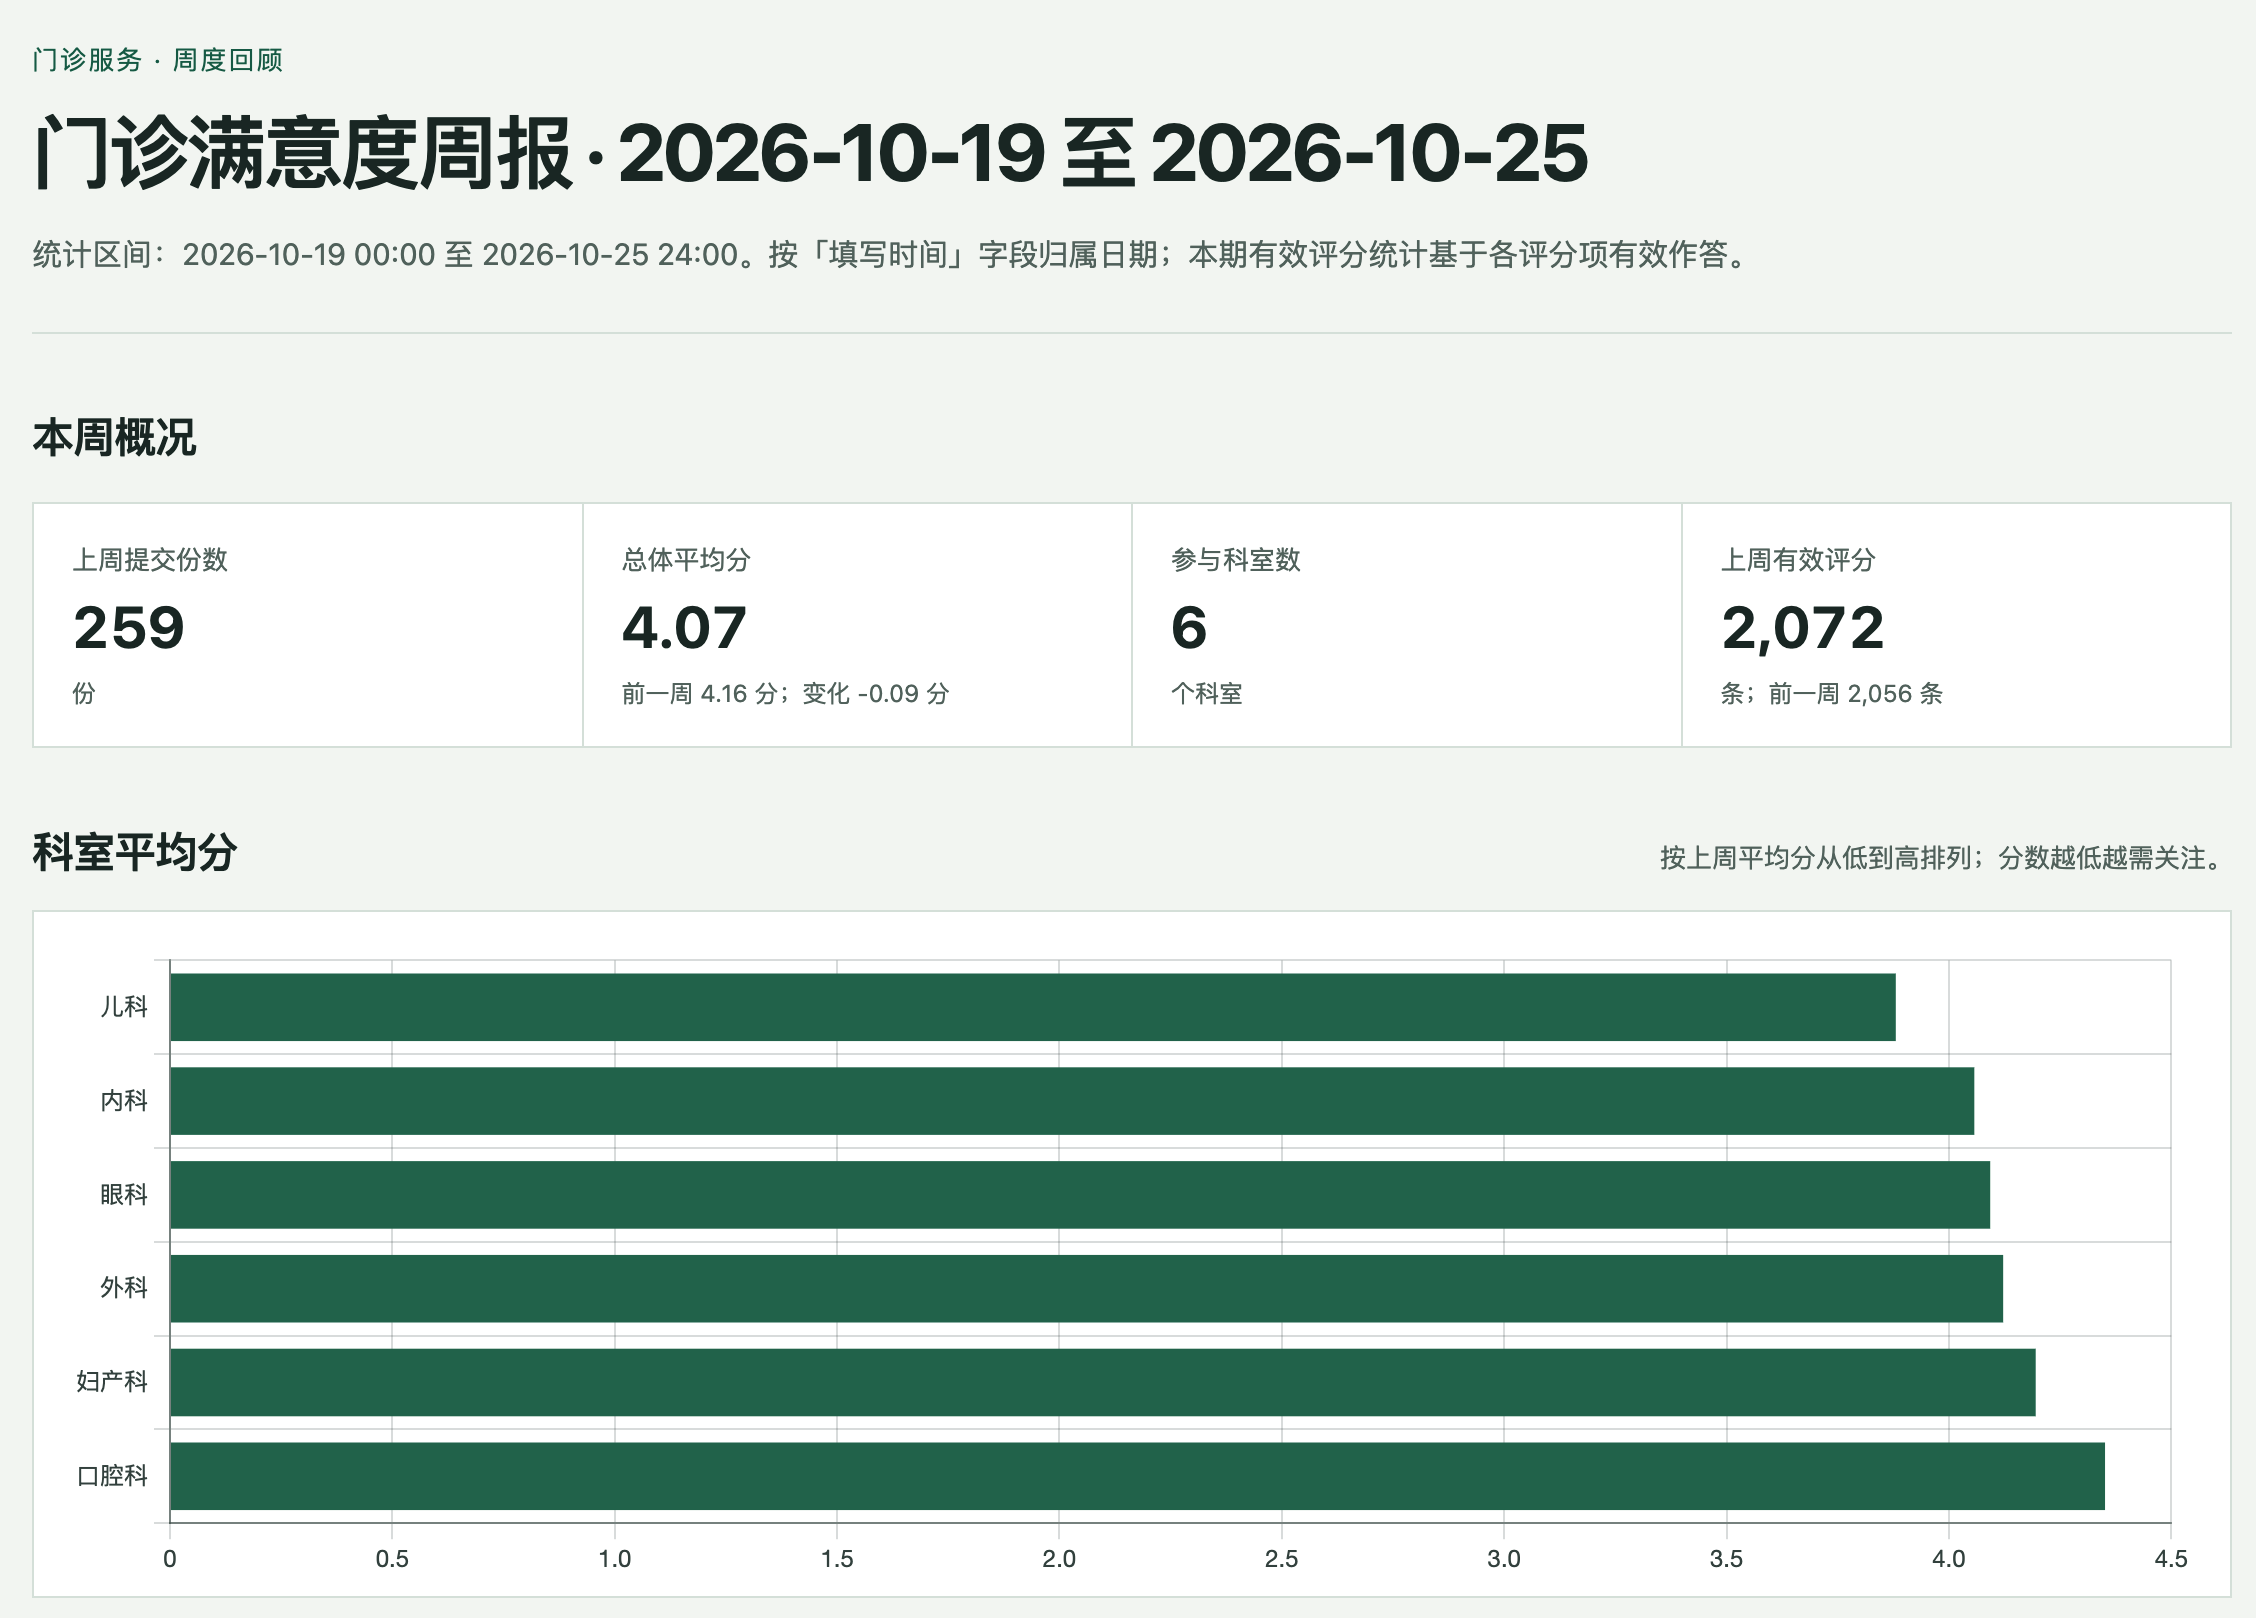Click the 眼科 bar in the chart
This screenshot has height=1618, width=2256.
coord(1080,1194)
